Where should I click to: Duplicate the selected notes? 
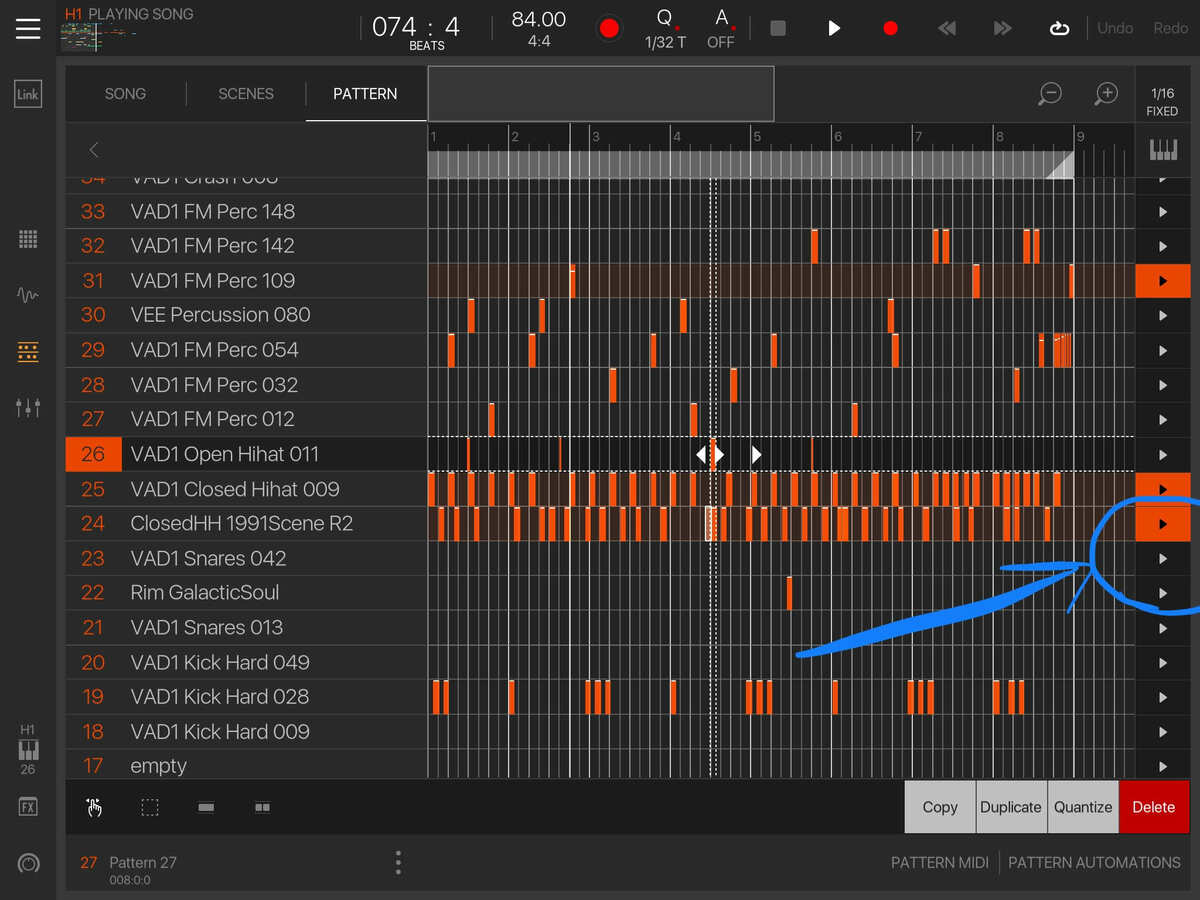[x=1011, y=807]
